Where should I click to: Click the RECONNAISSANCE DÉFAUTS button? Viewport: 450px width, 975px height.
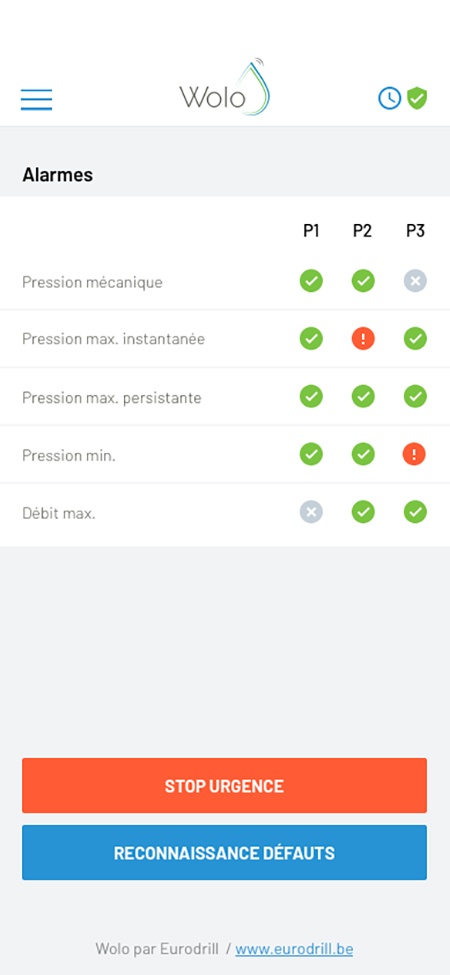click(224, 853)
